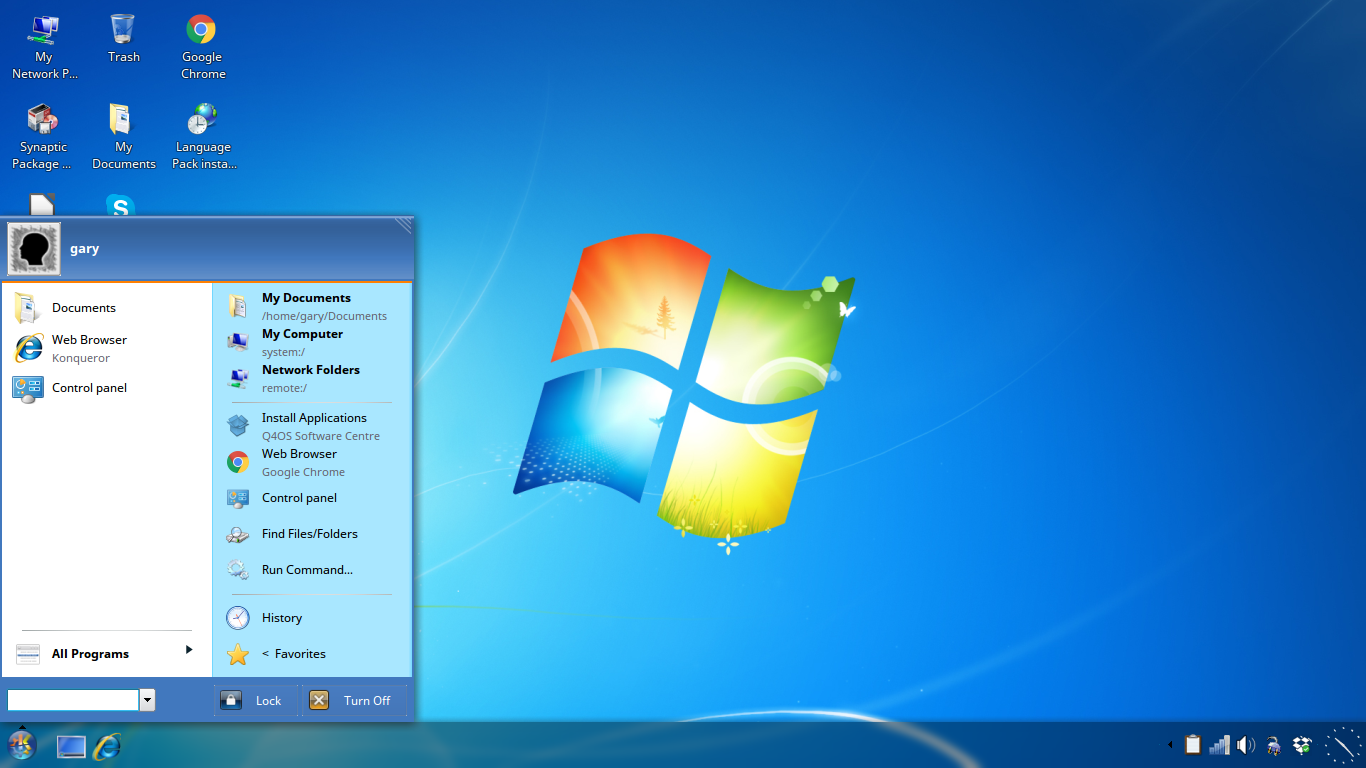
Task: Open My Network Places desktop icon
Action: (x=43, y=47)
